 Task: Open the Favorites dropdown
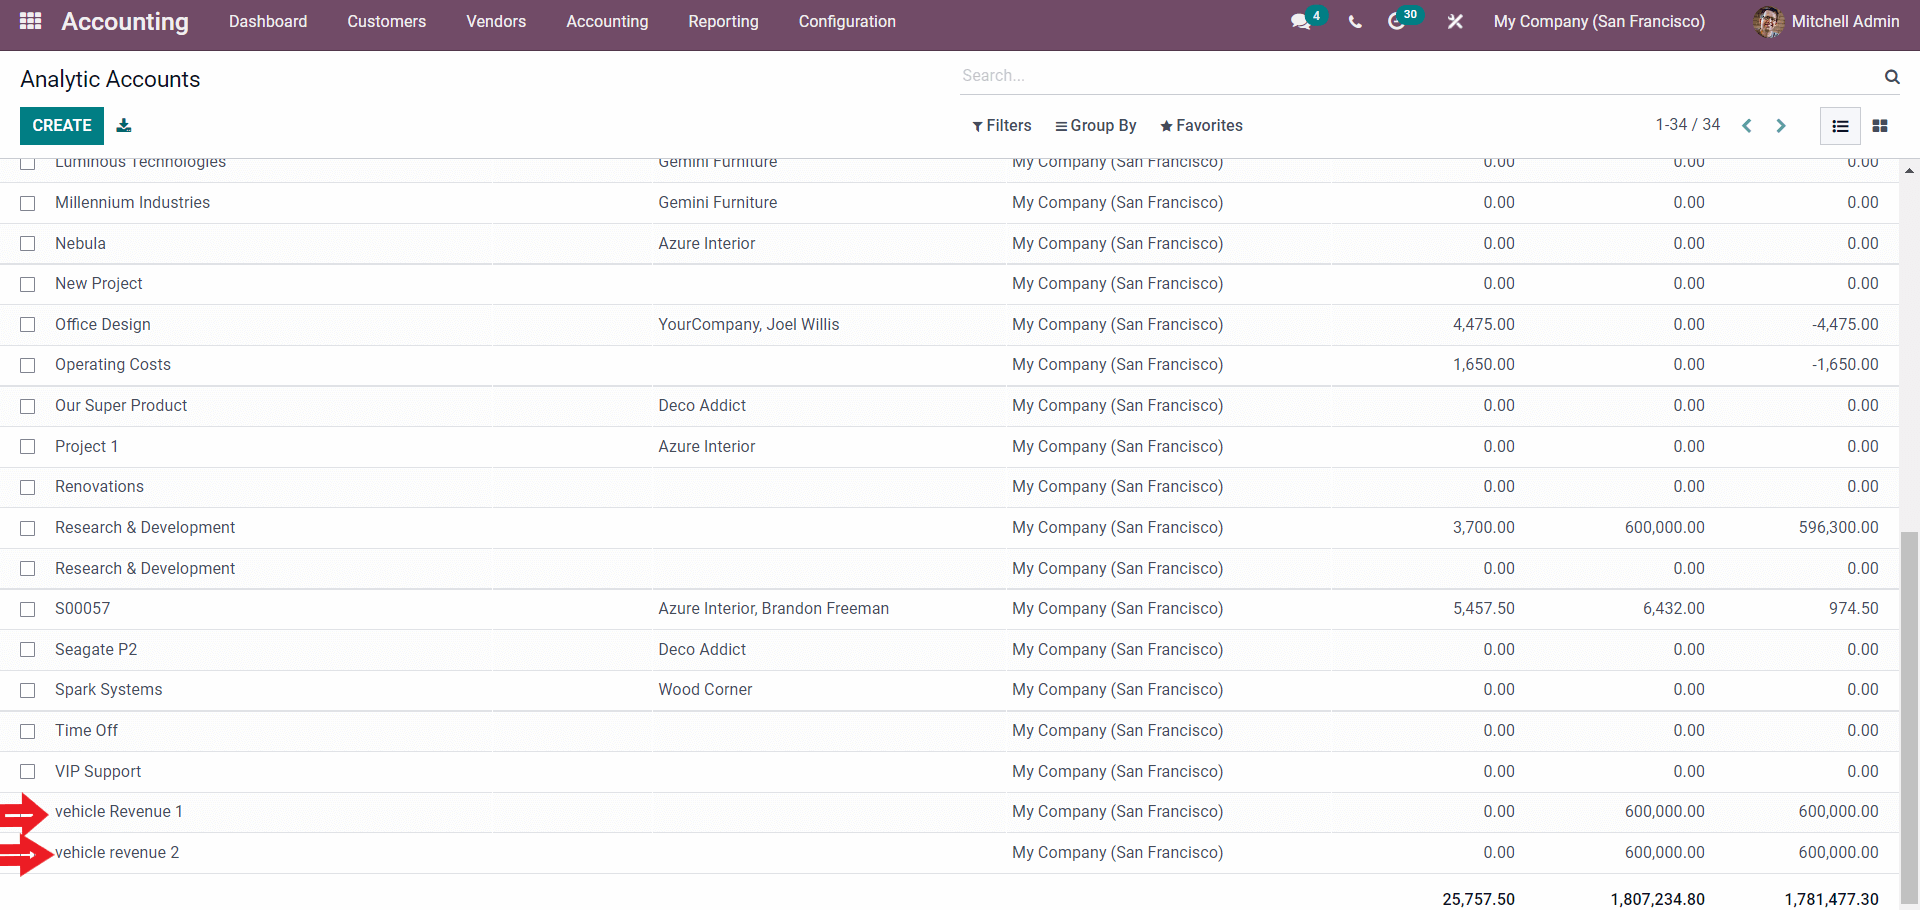[1201, 126]
